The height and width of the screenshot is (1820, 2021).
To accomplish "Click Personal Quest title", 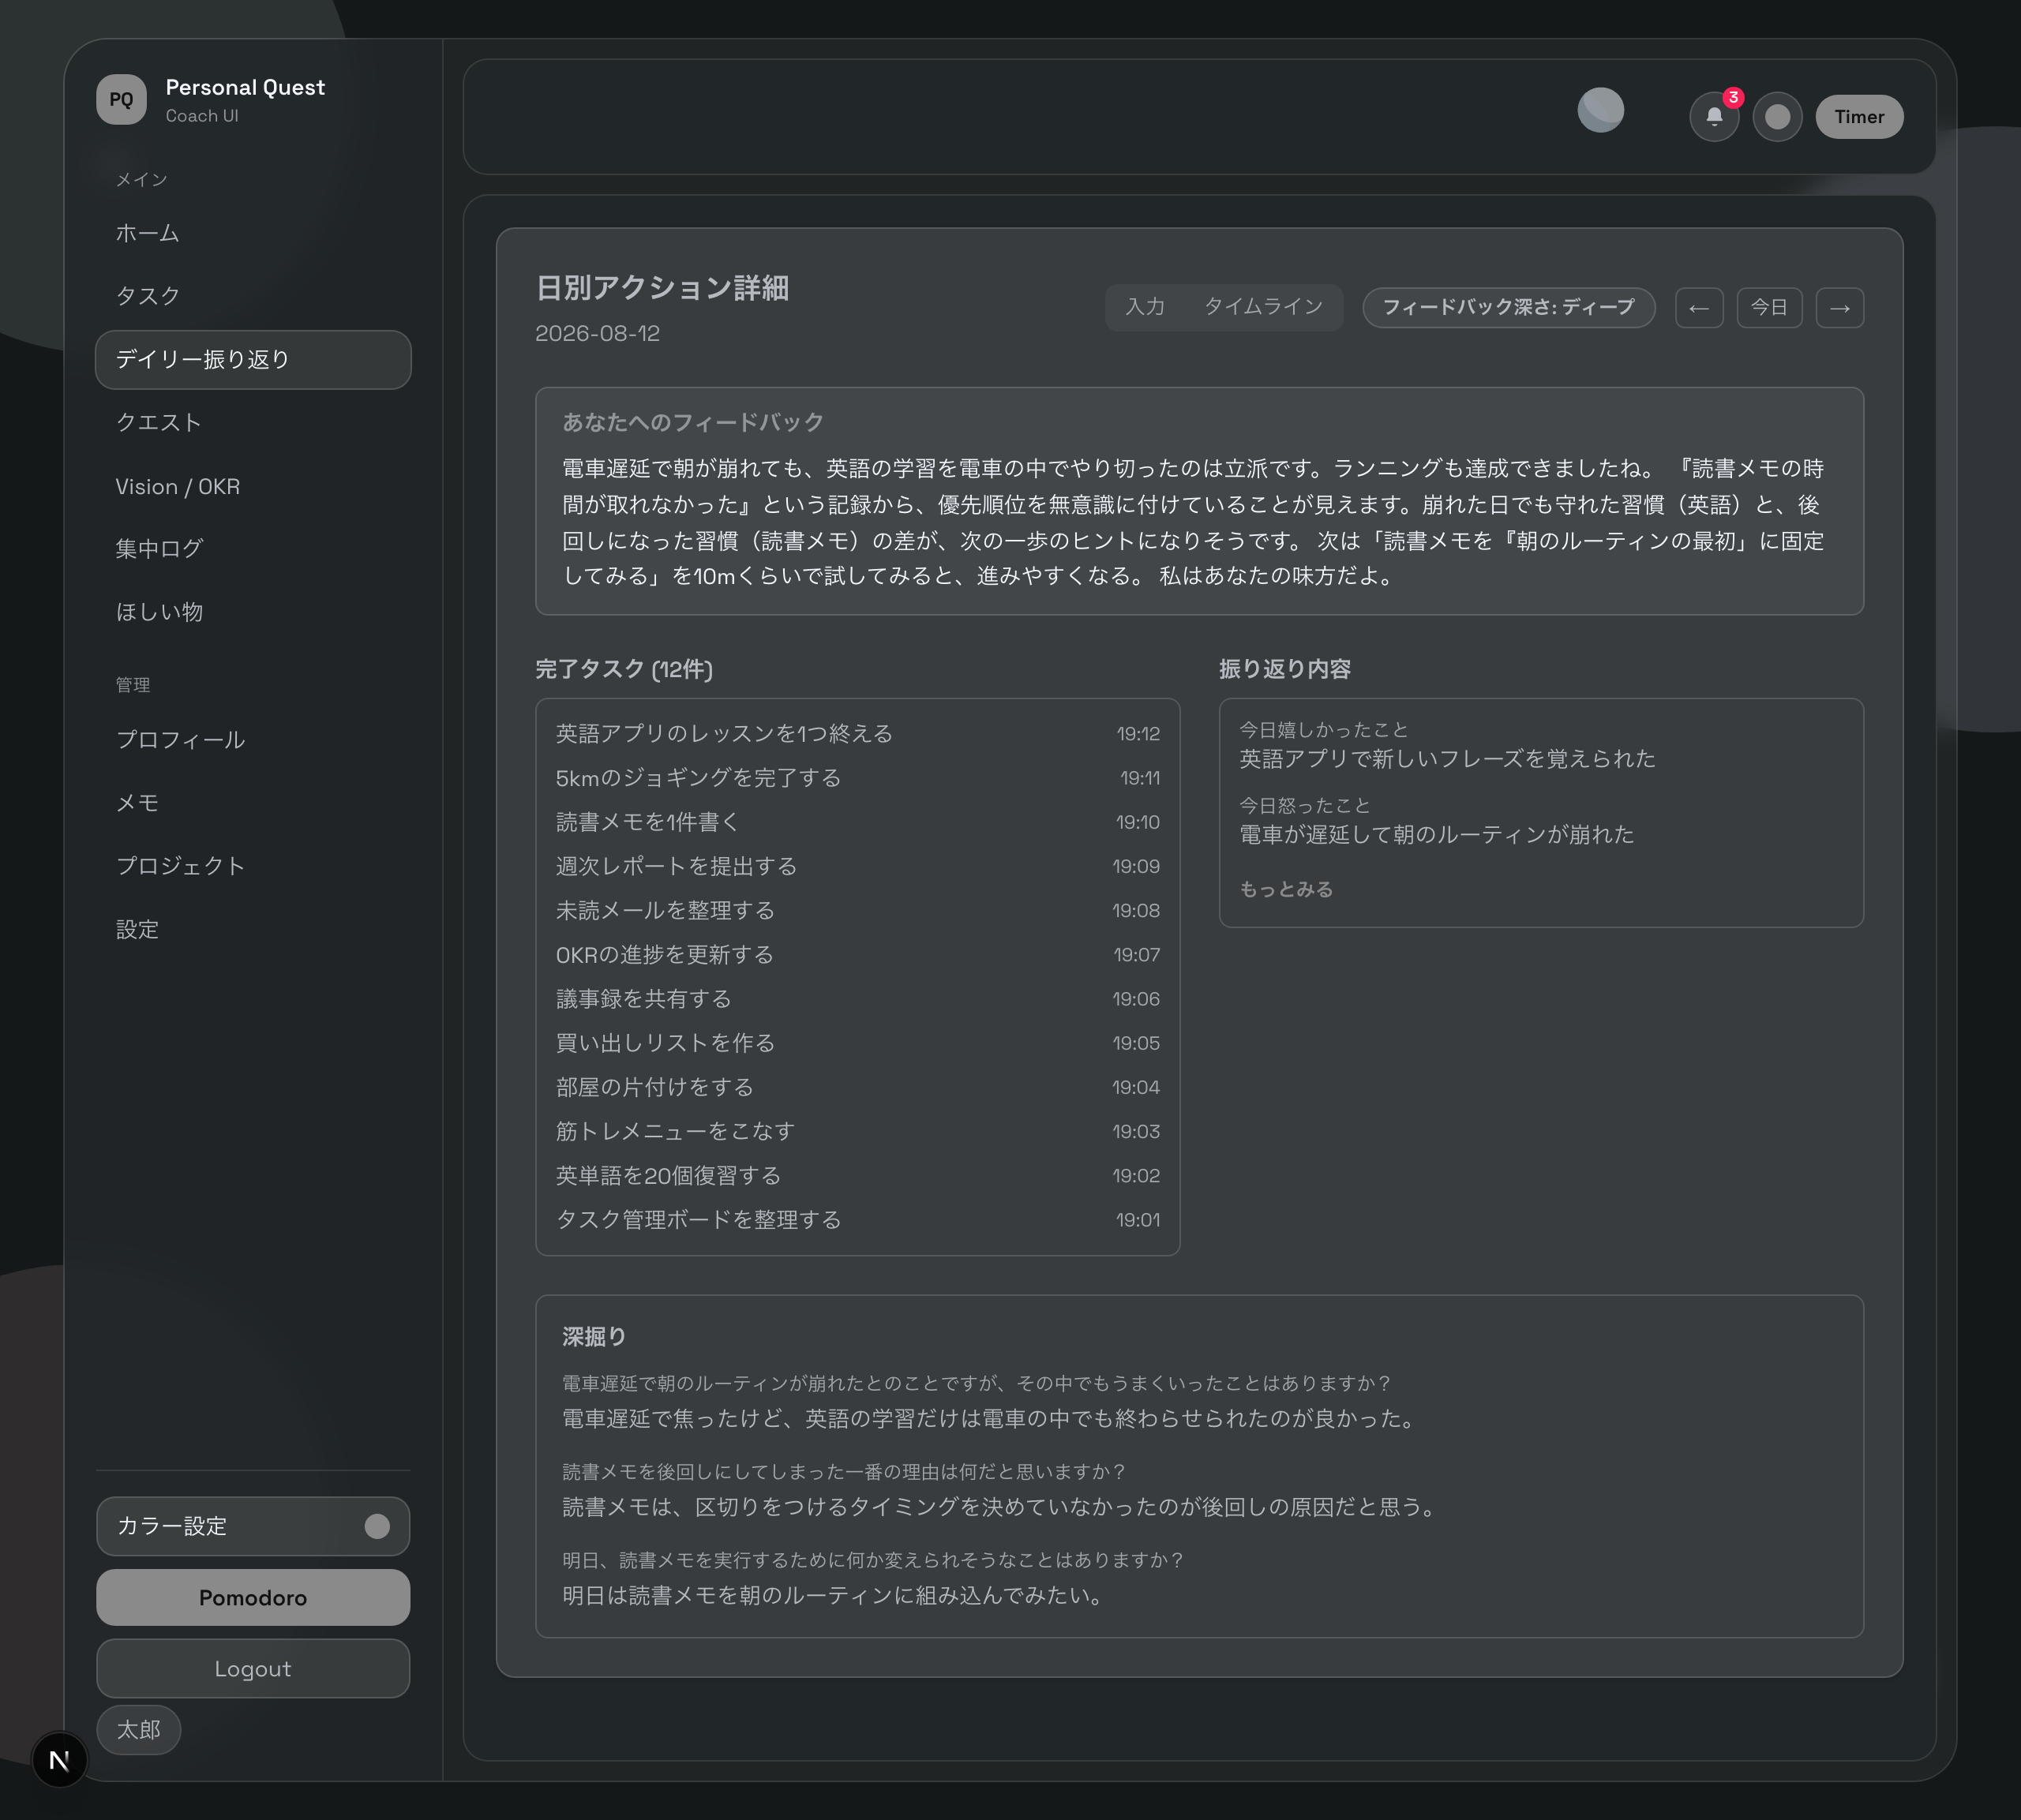I will pos(245,87).
